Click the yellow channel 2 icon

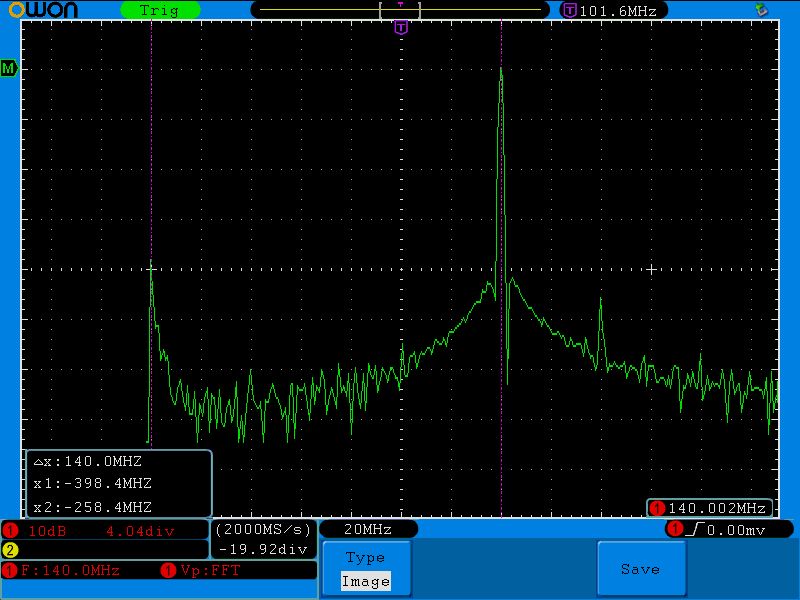tap(10, 550)
